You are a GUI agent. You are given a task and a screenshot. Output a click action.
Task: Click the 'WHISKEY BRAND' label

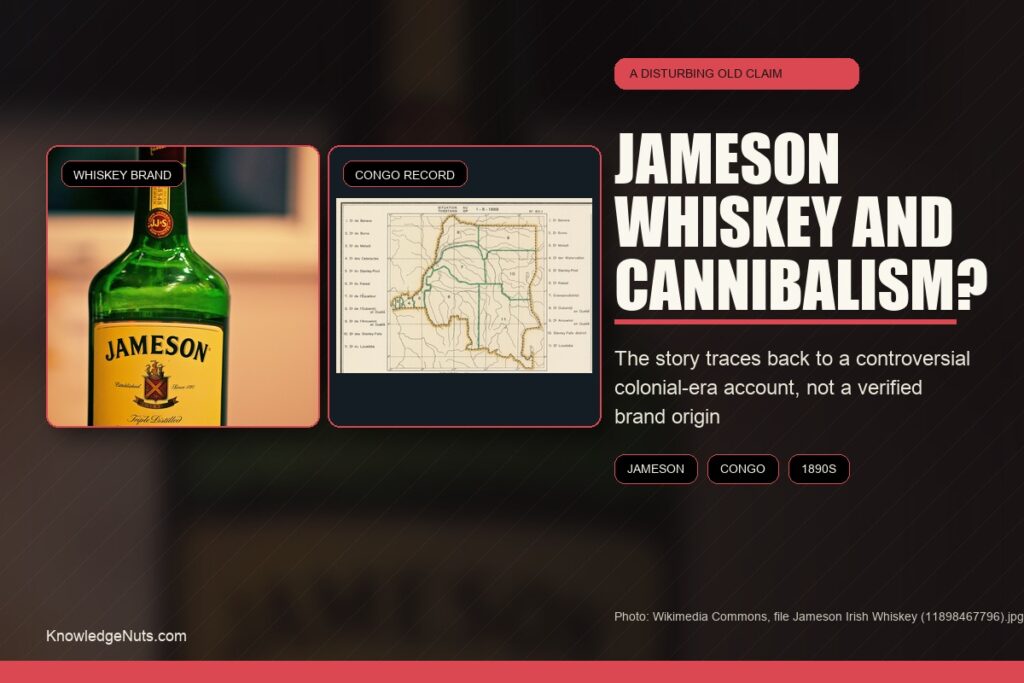(x=122, y=174)
